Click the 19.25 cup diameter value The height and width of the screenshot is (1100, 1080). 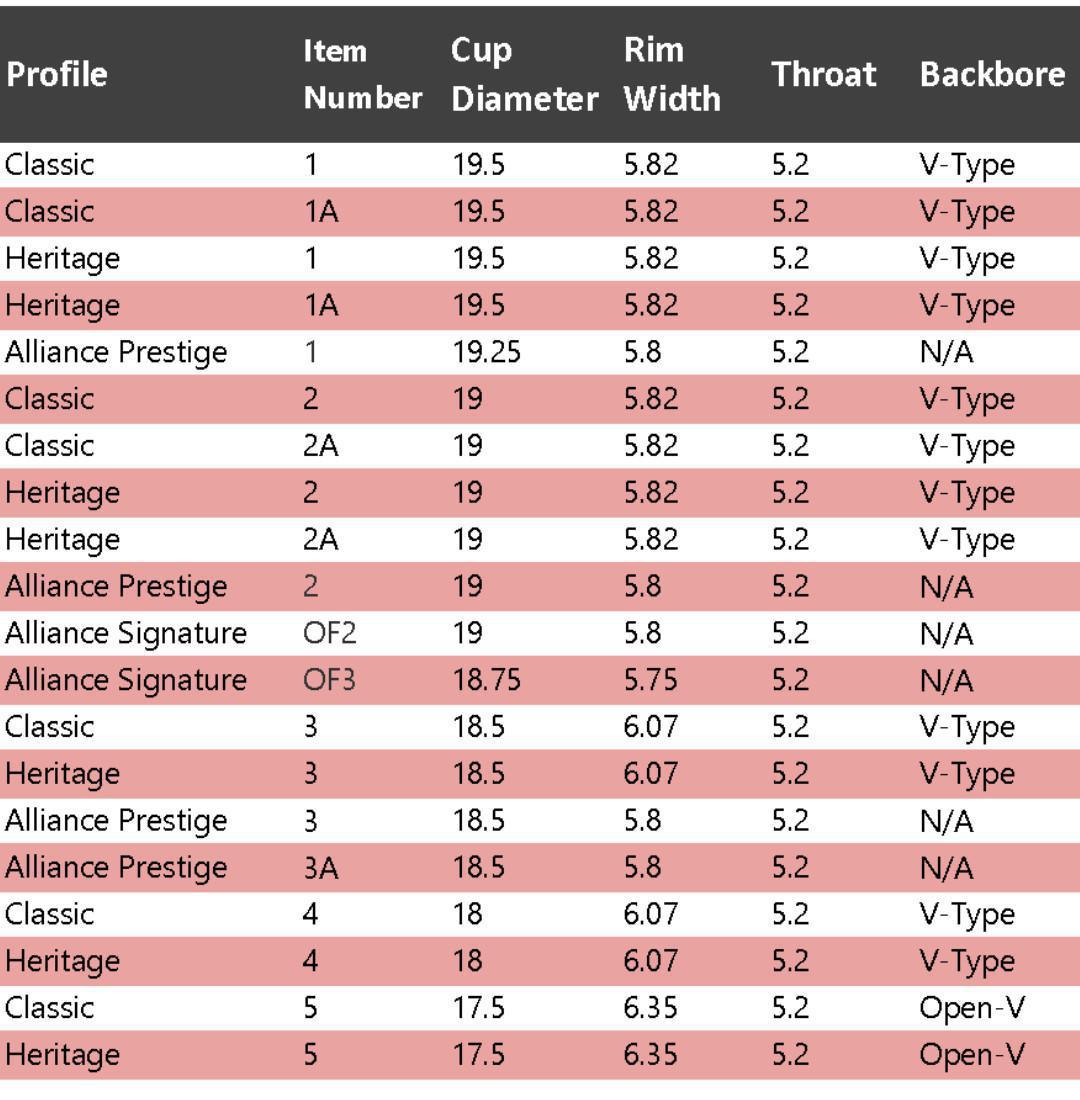coord(486,352)
